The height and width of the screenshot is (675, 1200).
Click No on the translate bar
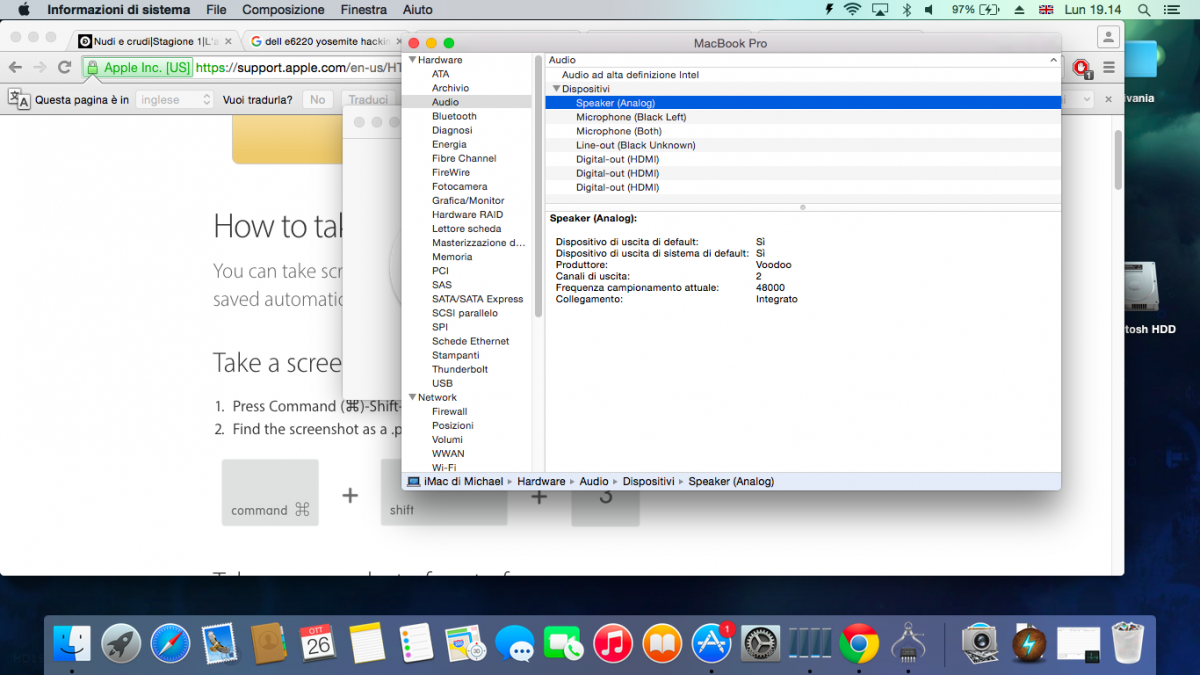(x=317, y=100)
